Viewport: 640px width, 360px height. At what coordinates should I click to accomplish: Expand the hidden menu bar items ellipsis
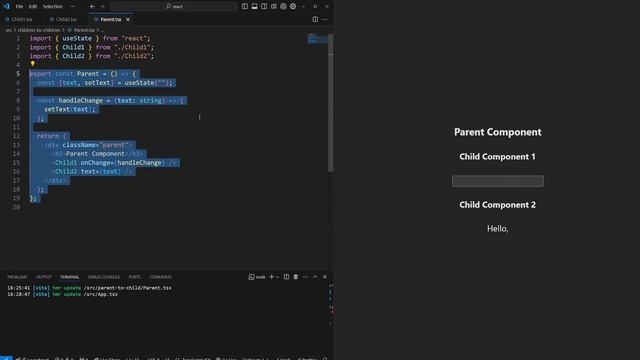point(72,7)
